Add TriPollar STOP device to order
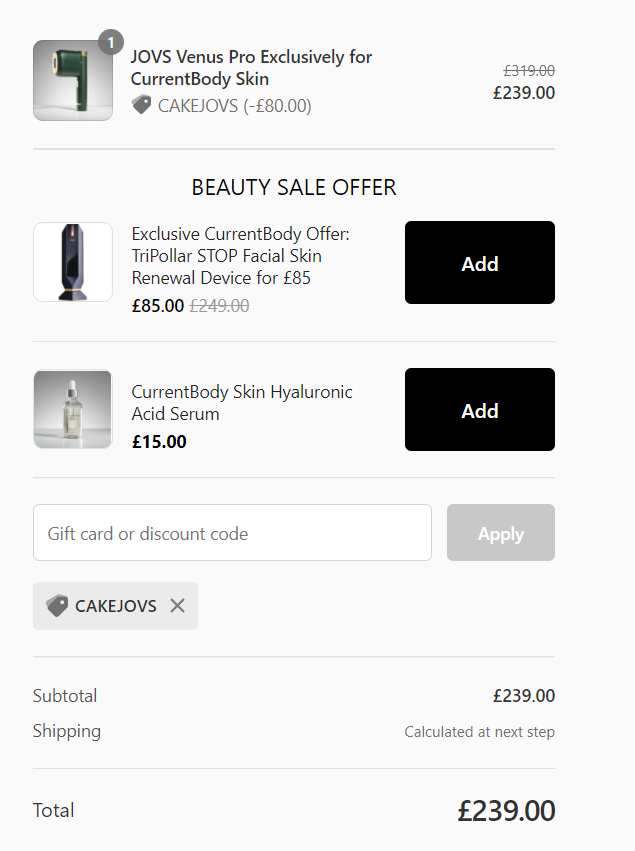The image size is (635, 851). pos(480,263)
